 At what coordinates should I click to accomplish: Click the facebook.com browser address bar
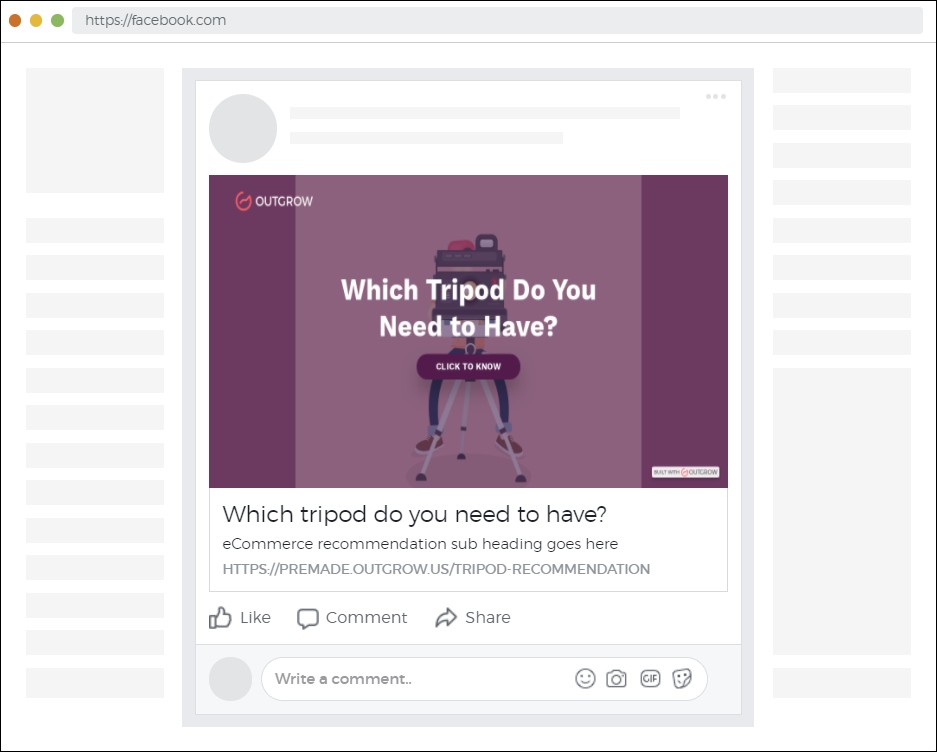click(x=497, y=20)
